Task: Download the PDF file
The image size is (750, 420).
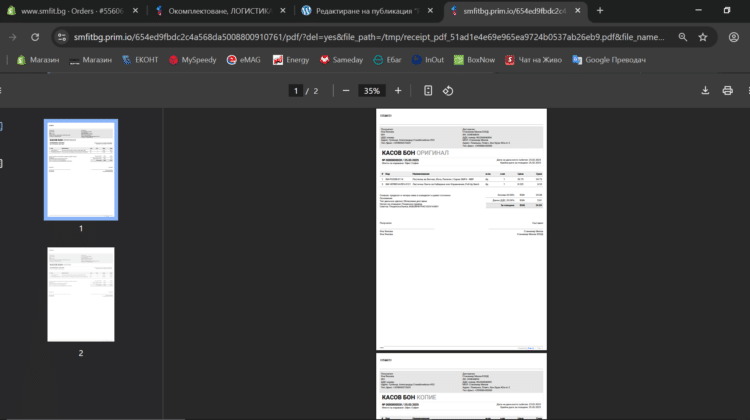Action: click(705, 90)
